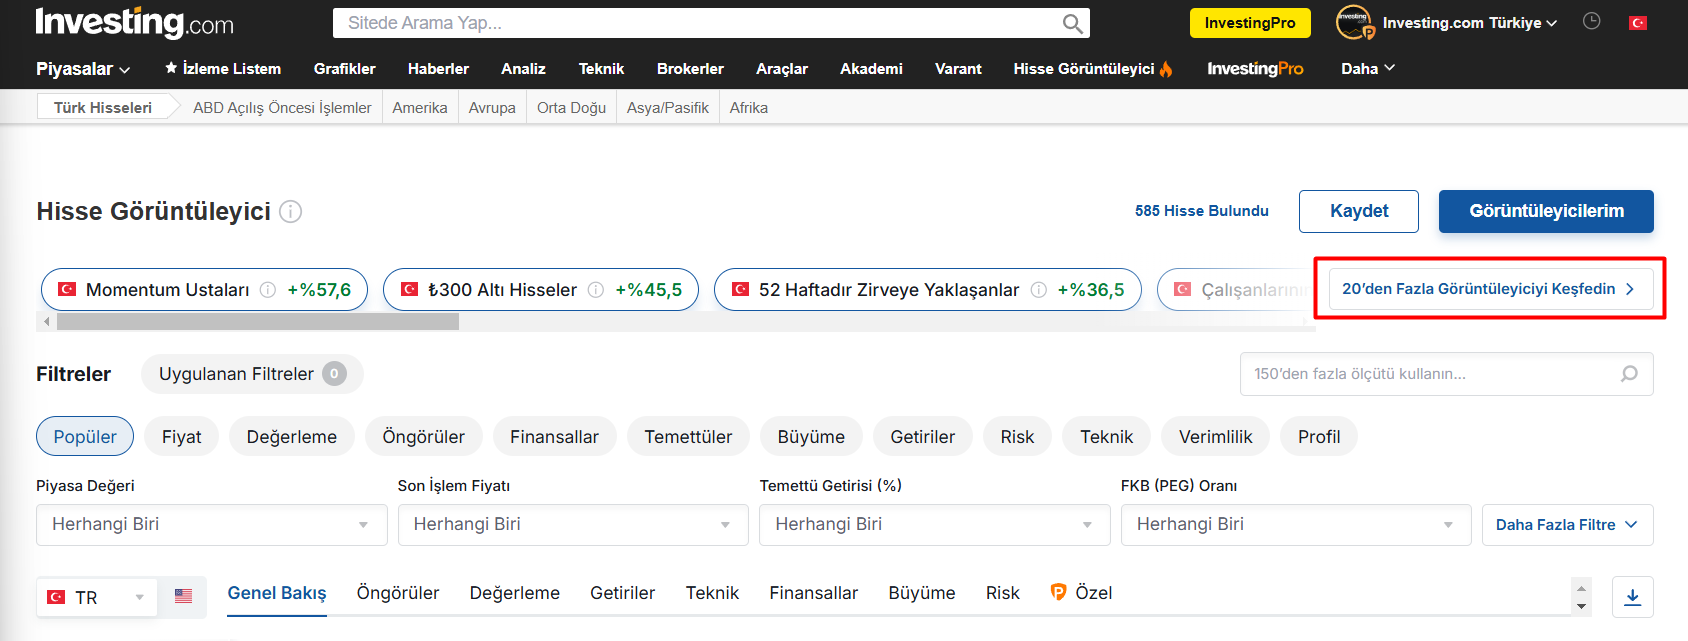Click the 150'den fazla ölçütü kullanın field
Screen dimensions: 1688x641
coord(1446,374)
